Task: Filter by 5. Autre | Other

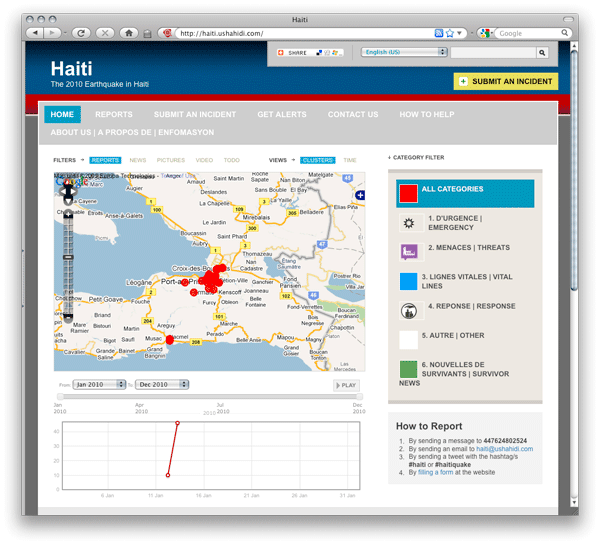Action: (x=453, y=335)
